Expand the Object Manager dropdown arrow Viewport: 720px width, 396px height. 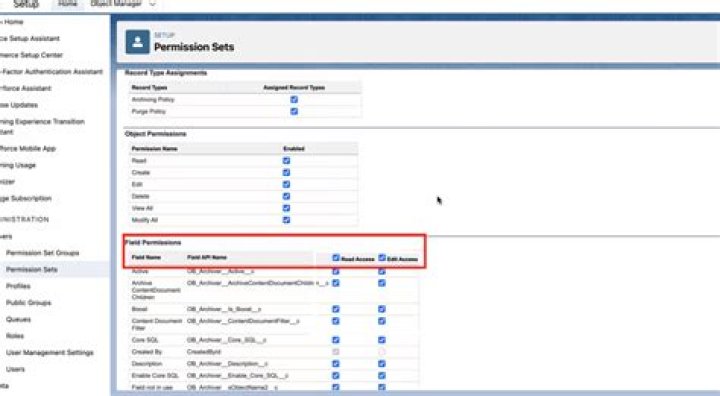153,4
